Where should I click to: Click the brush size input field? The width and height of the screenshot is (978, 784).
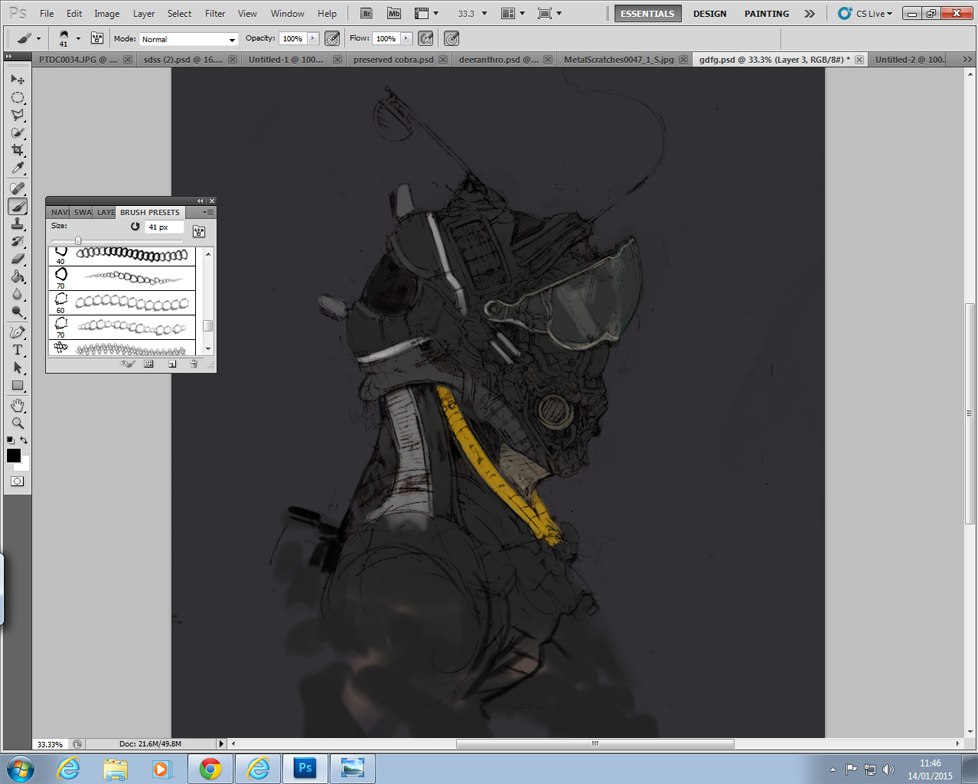(163, 227)
